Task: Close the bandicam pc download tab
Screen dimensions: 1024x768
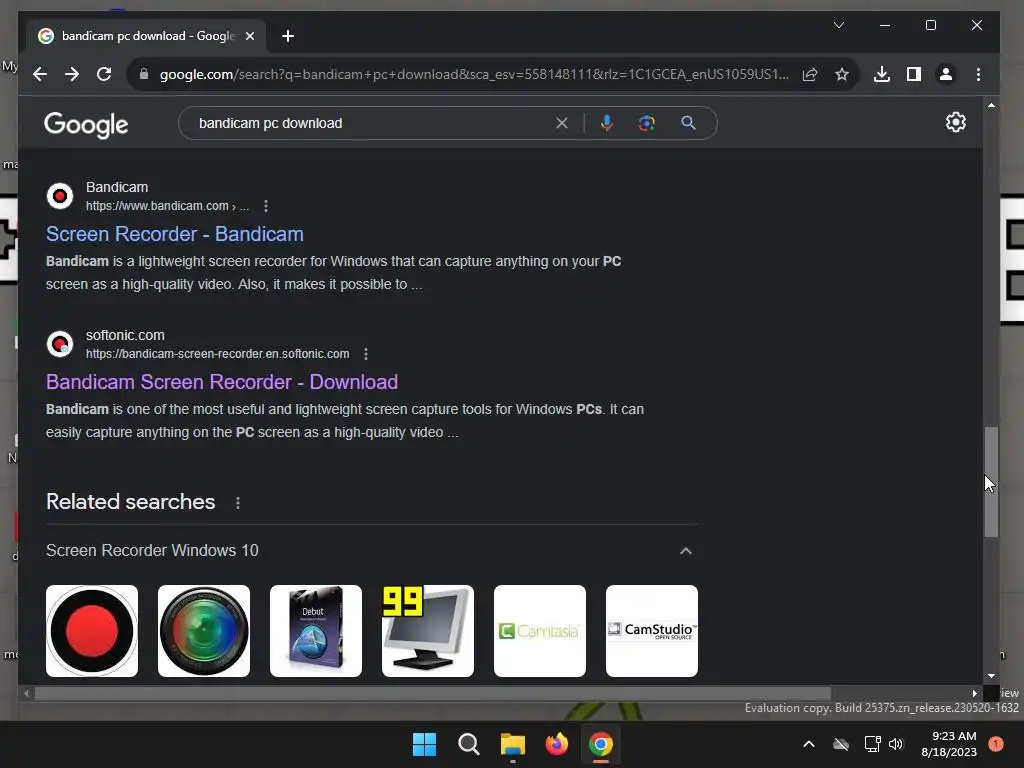Action: pyautogui.click(x=249, y=36)
